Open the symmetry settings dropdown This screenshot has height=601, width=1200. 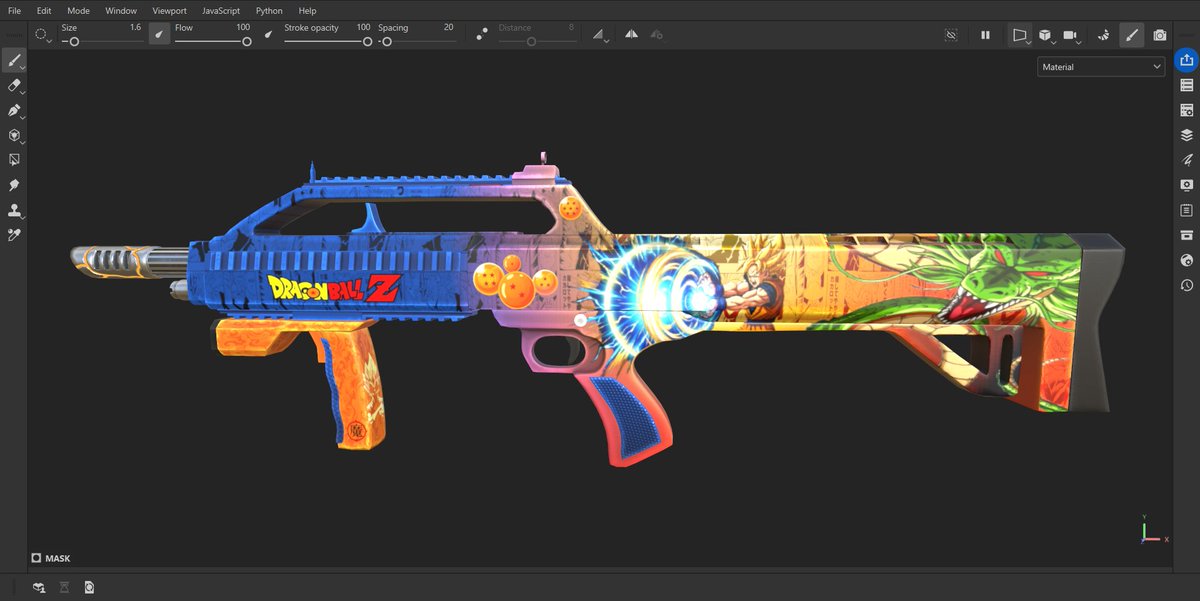[599, 34]
